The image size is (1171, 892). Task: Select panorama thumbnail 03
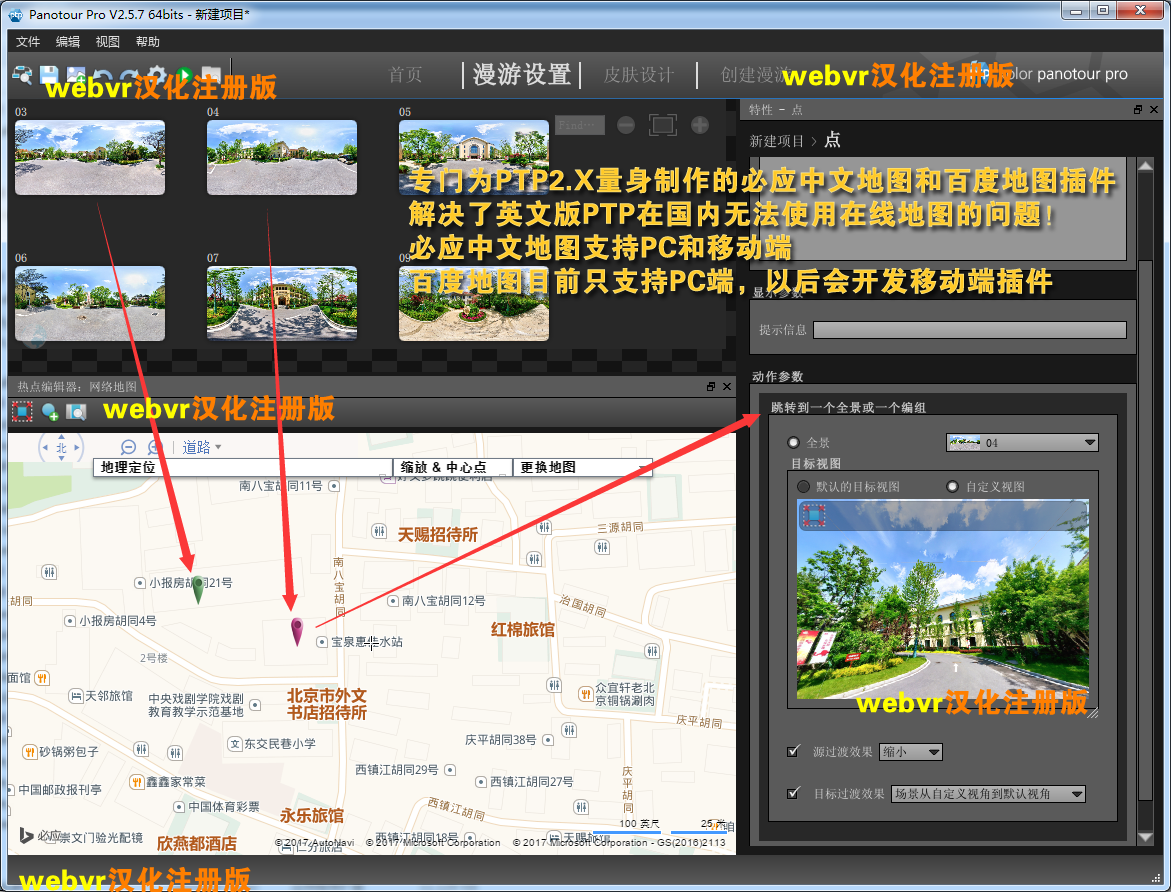point(90,158)
